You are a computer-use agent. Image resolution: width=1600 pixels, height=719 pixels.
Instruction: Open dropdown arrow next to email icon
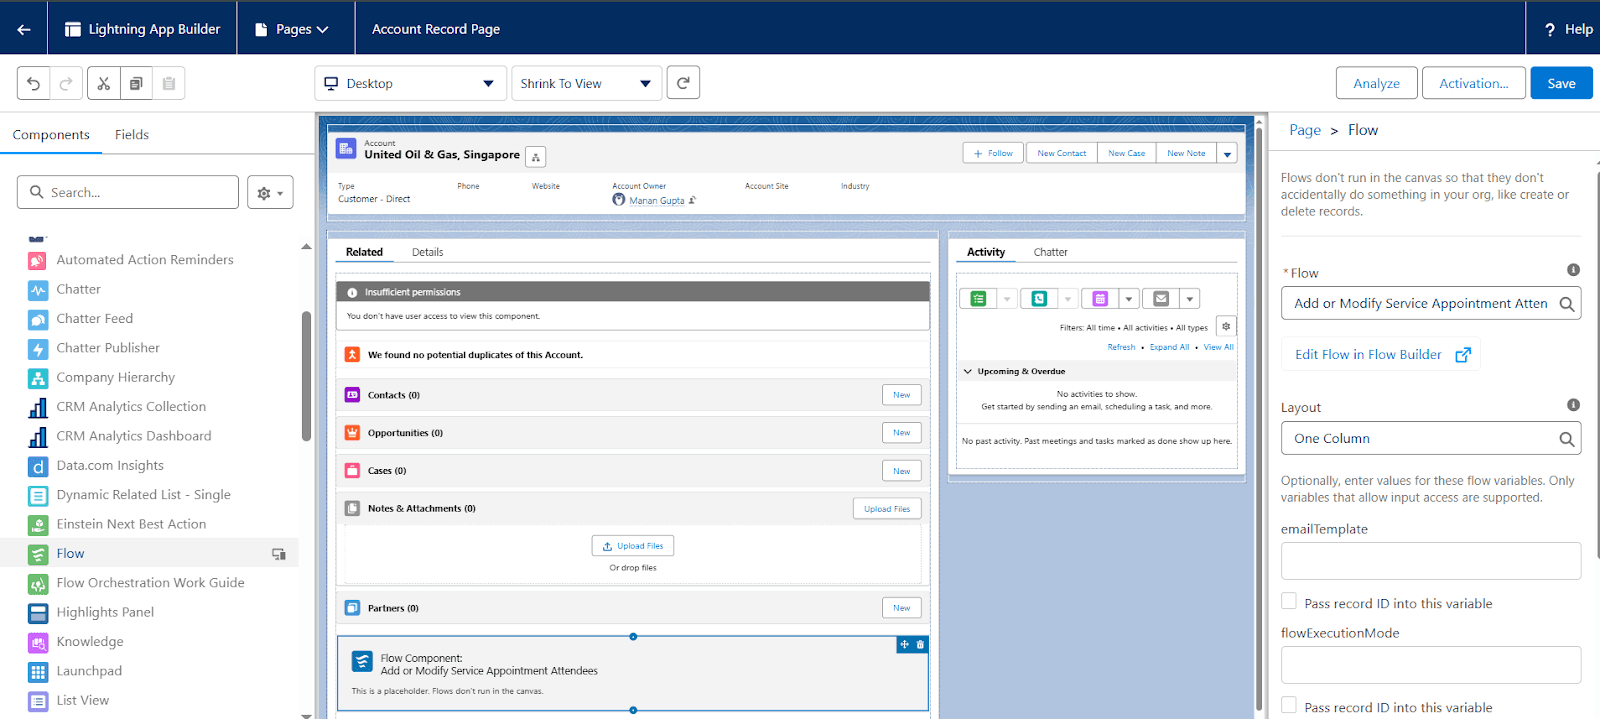(1190, 298)
